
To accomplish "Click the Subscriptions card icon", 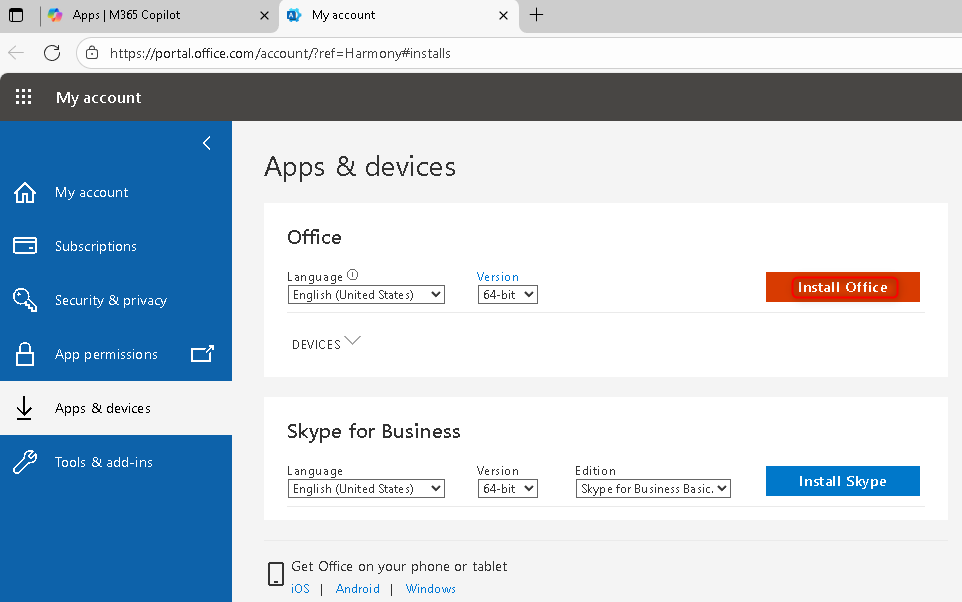I will 25,245.
